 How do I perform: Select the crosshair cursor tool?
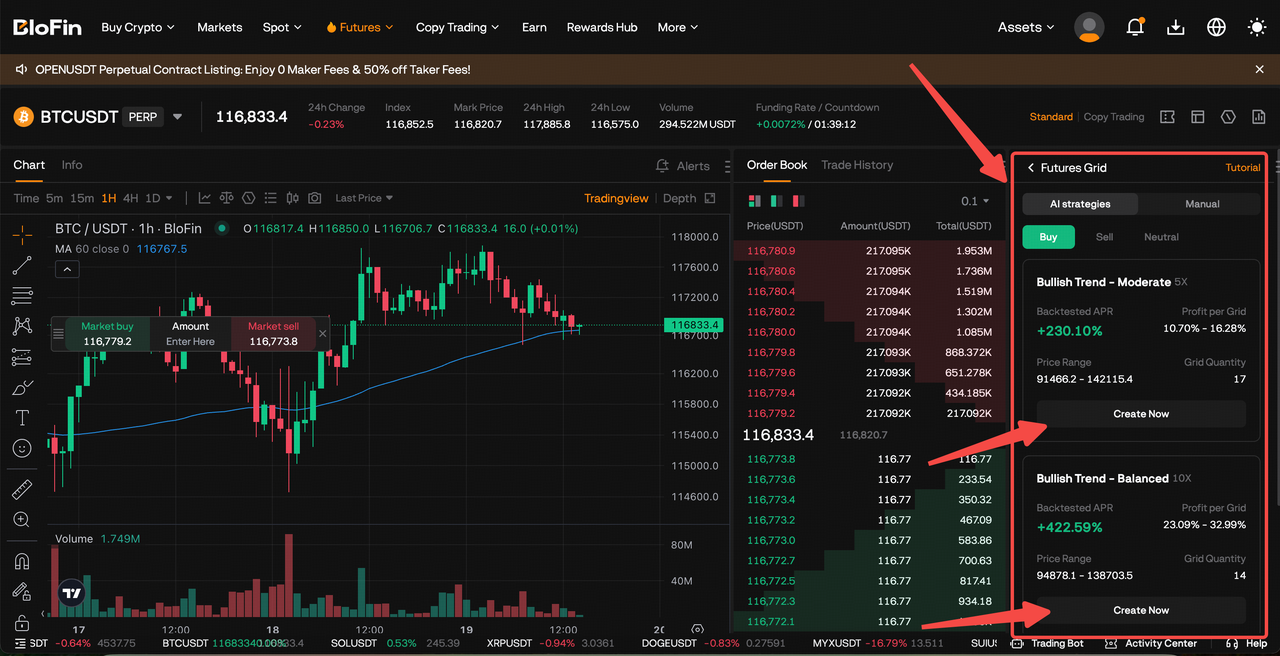[x=22, y=235]
